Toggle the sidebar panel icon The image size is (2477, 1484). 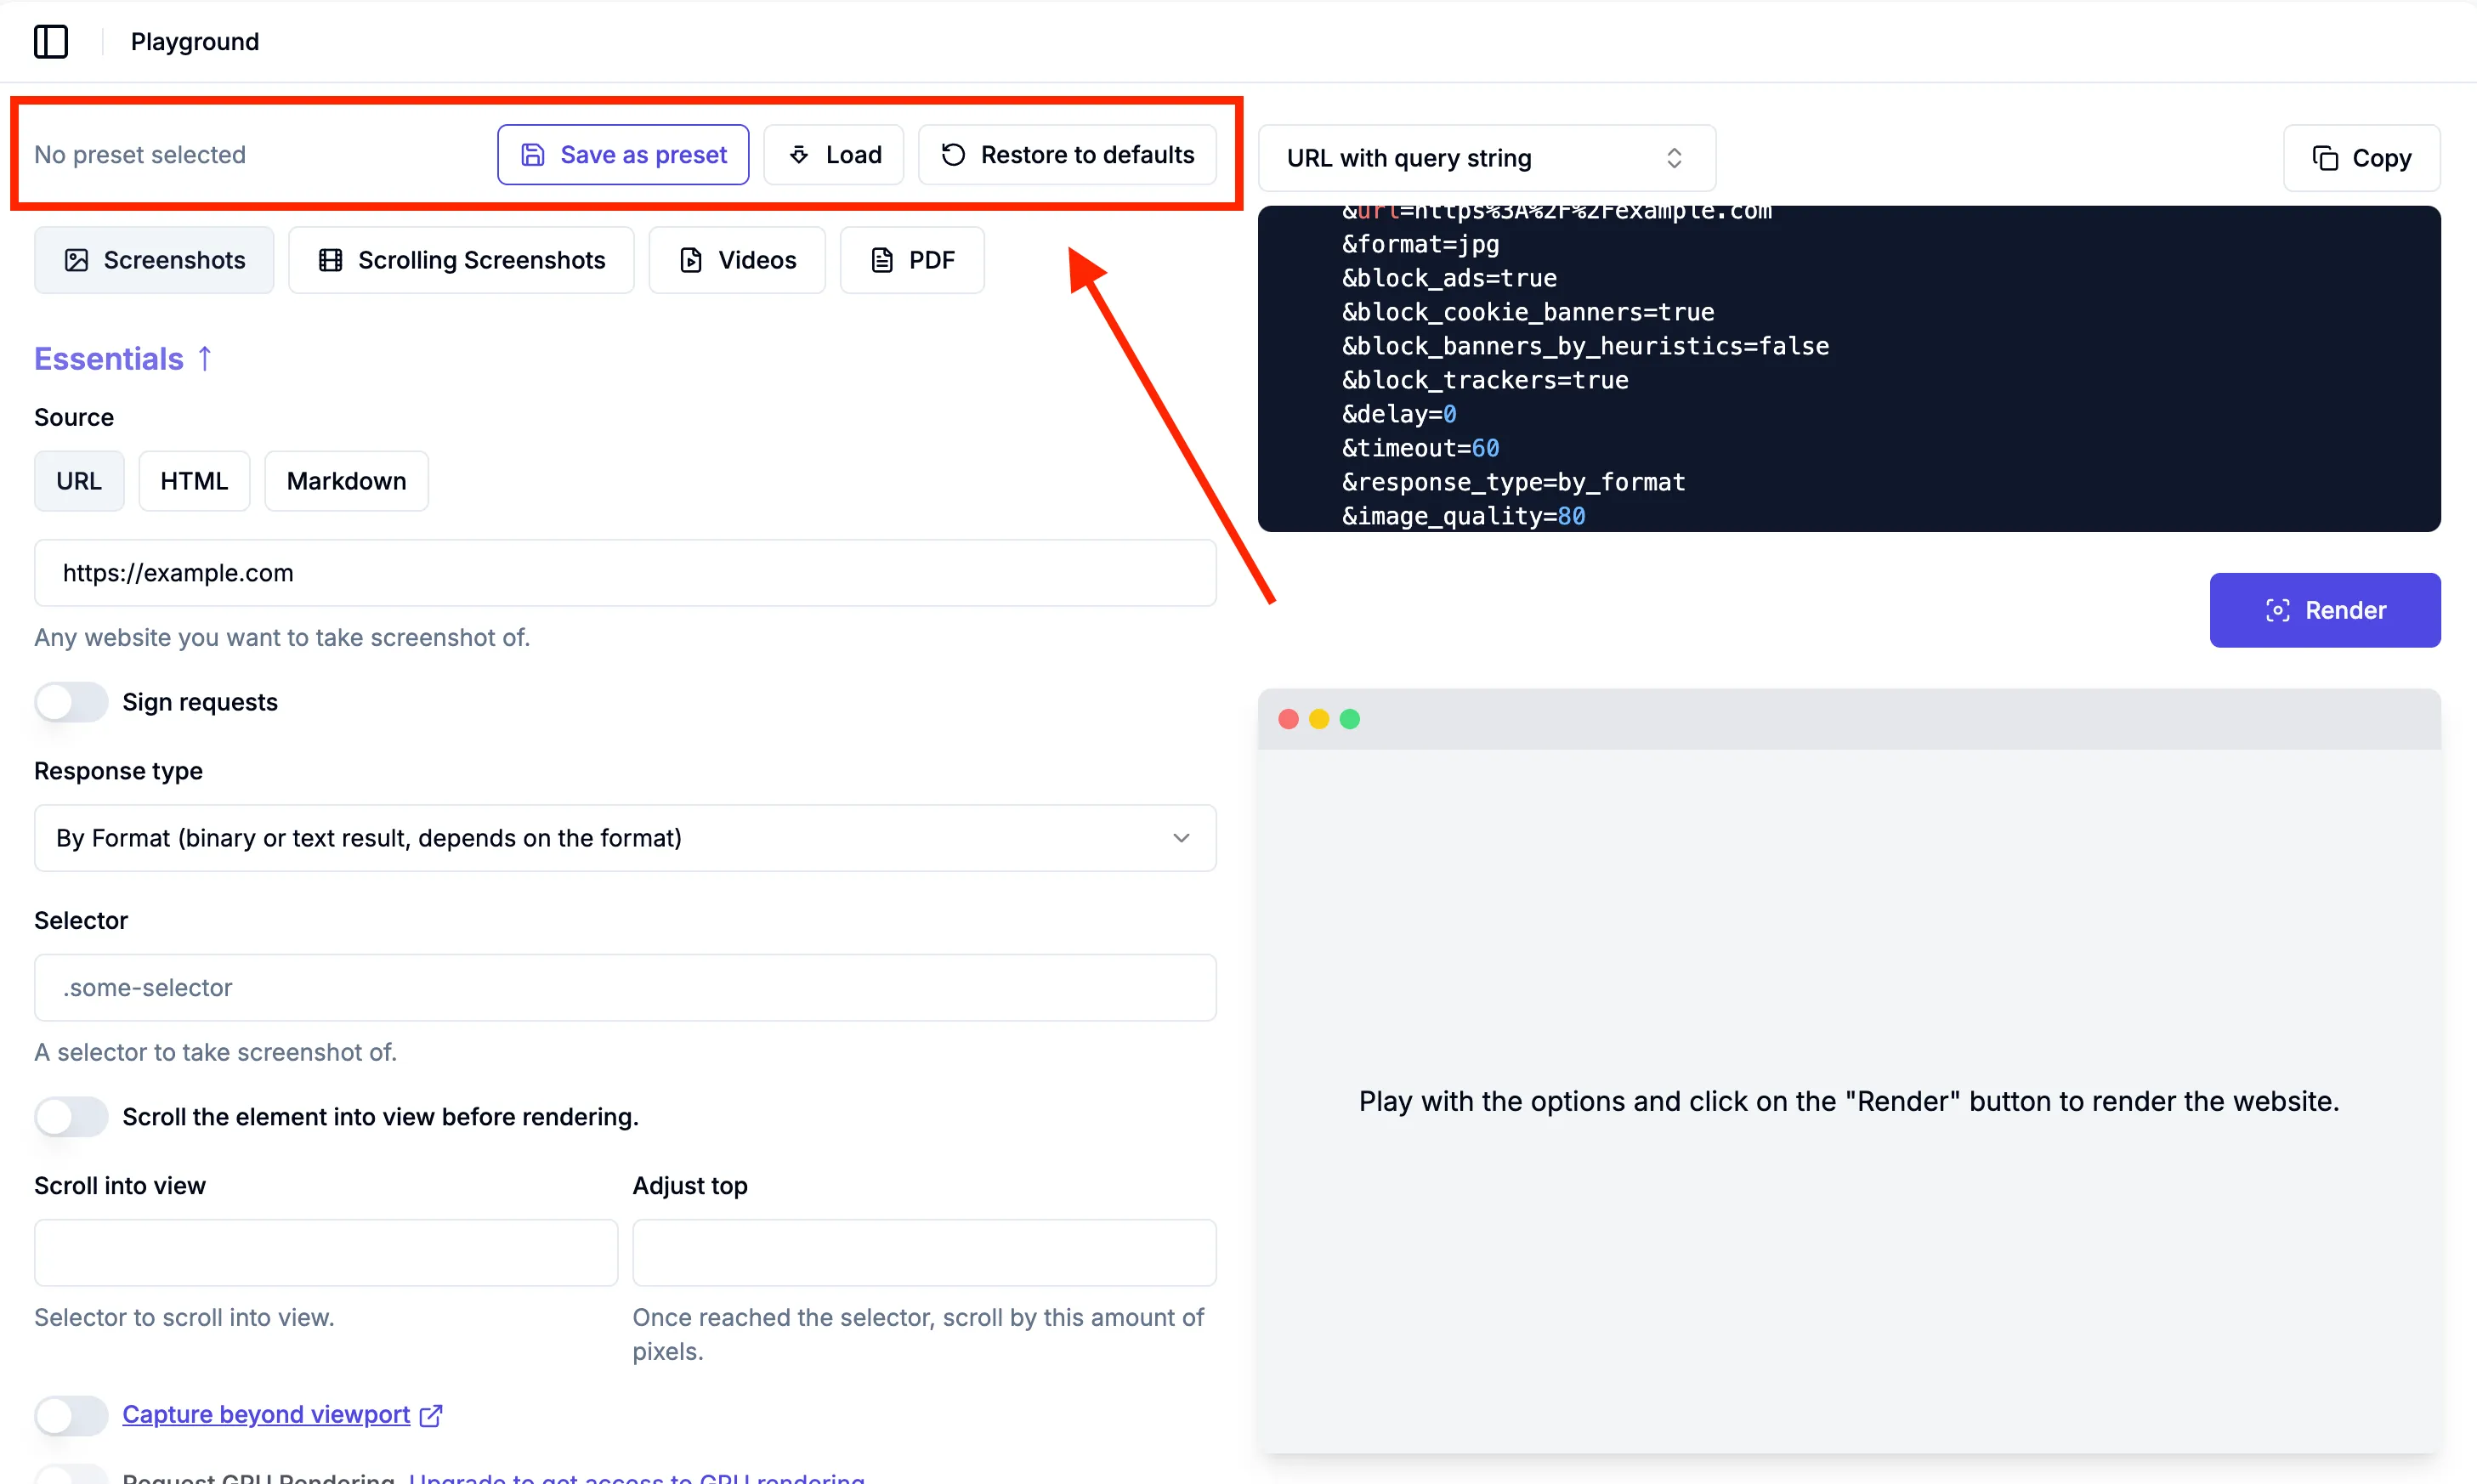click(51, 41)
